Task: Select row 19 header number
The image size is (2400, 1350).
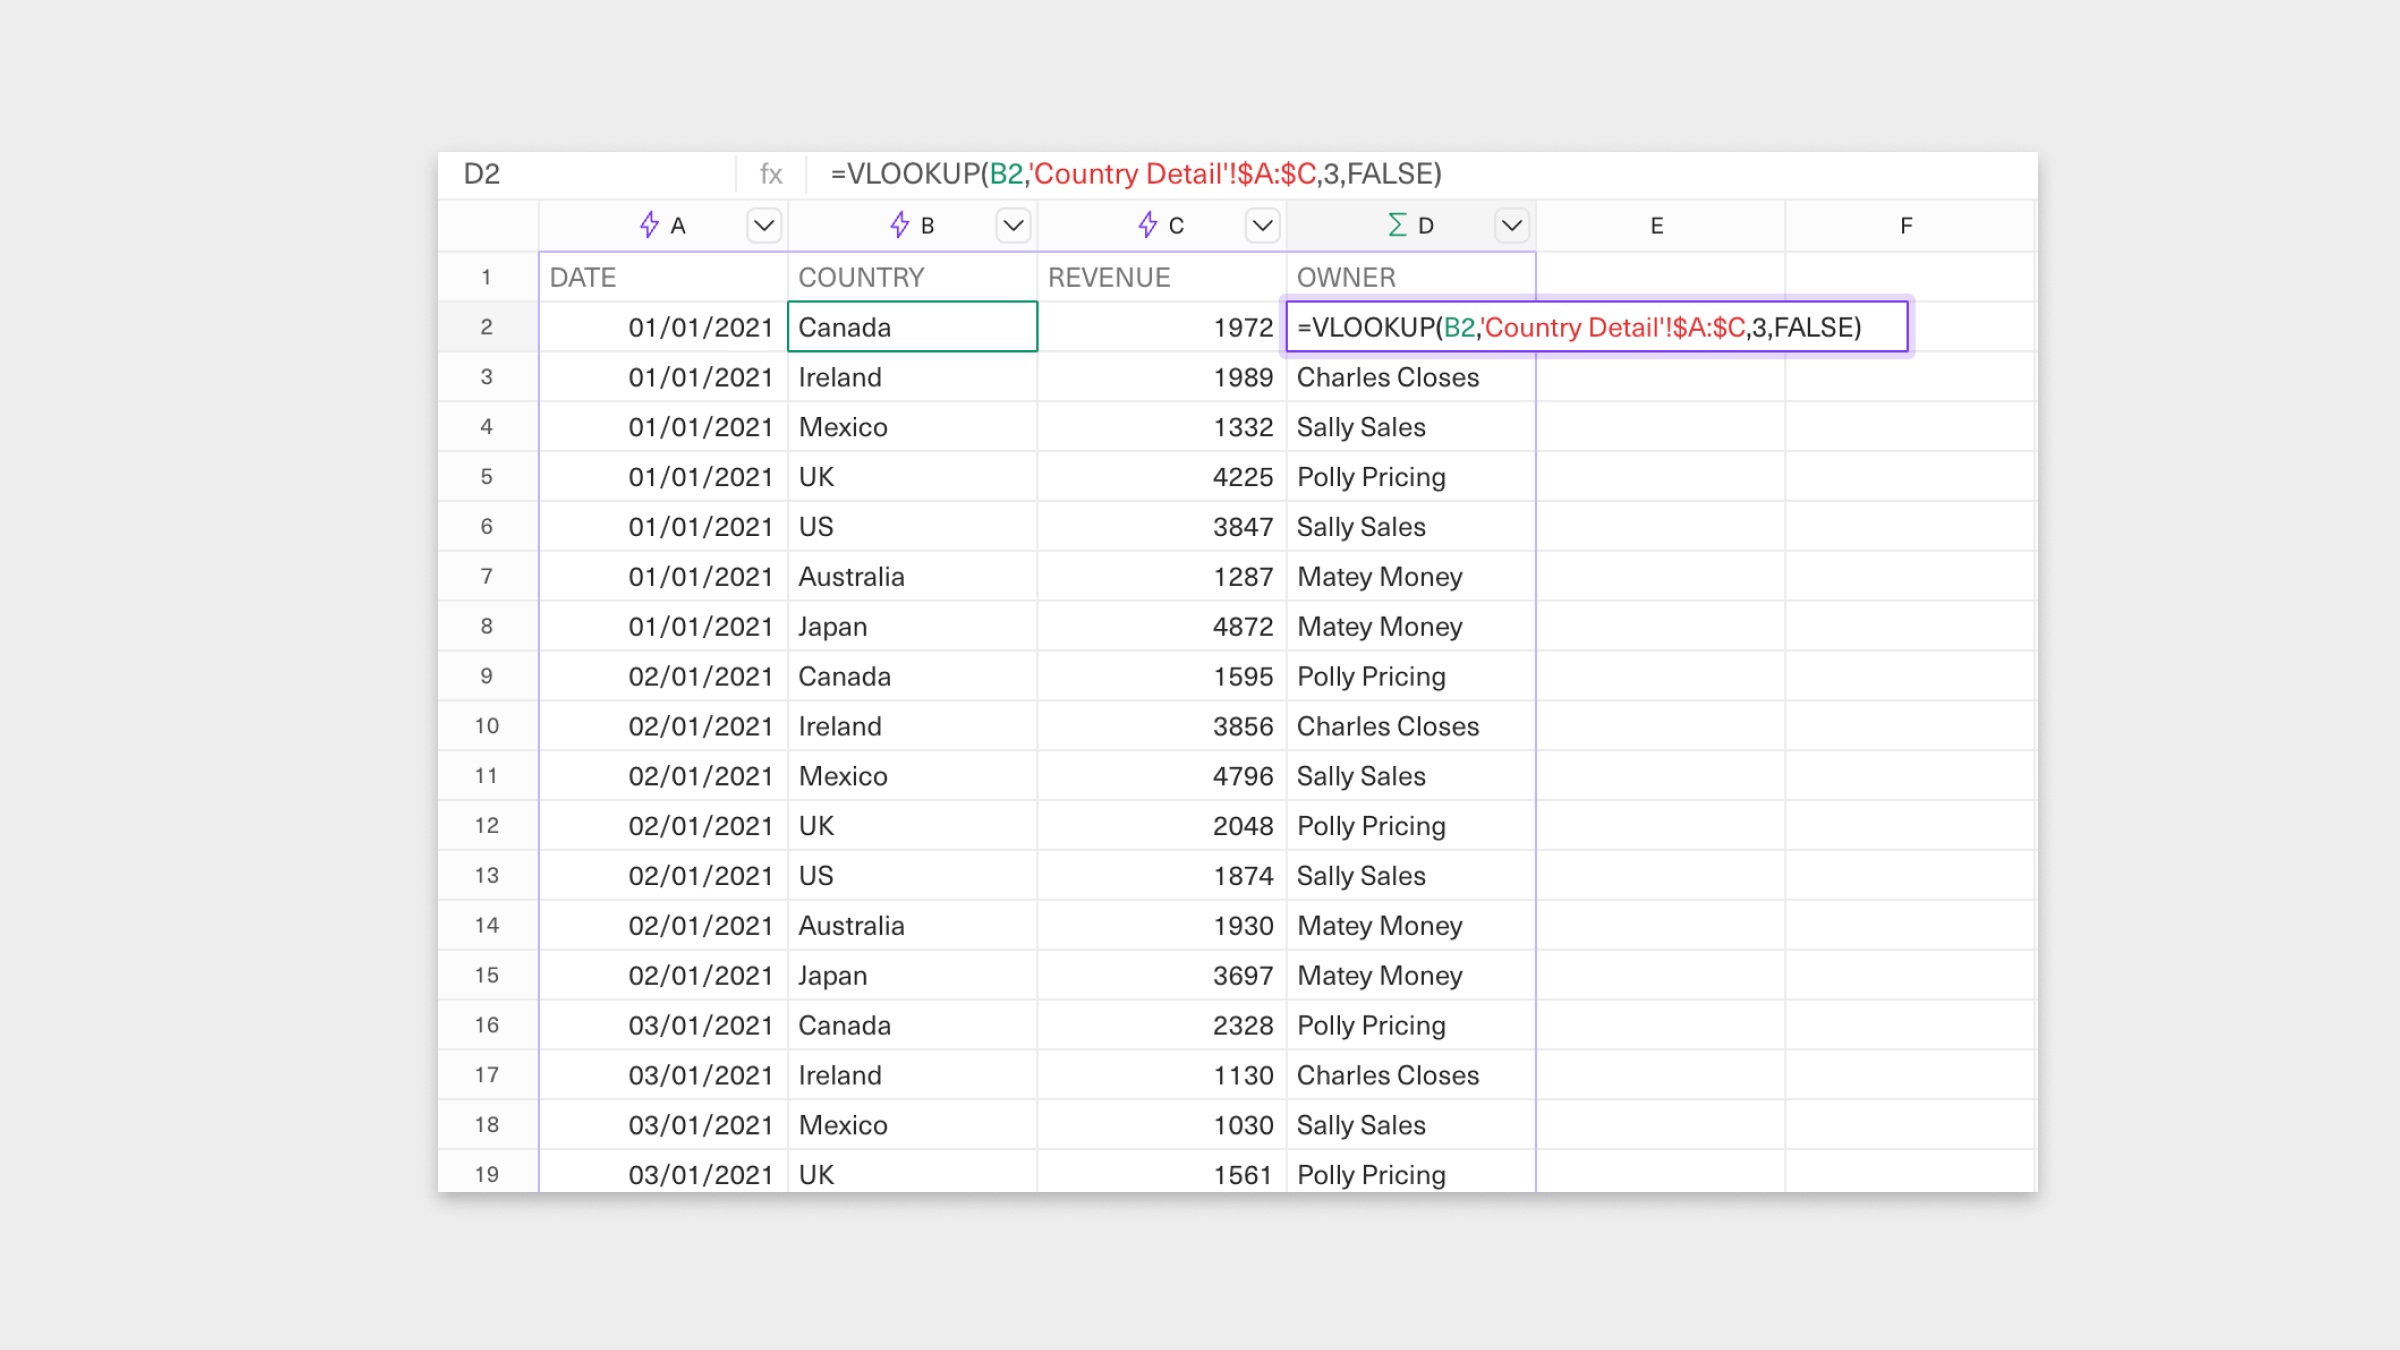Action: (x=487, y=1174)
